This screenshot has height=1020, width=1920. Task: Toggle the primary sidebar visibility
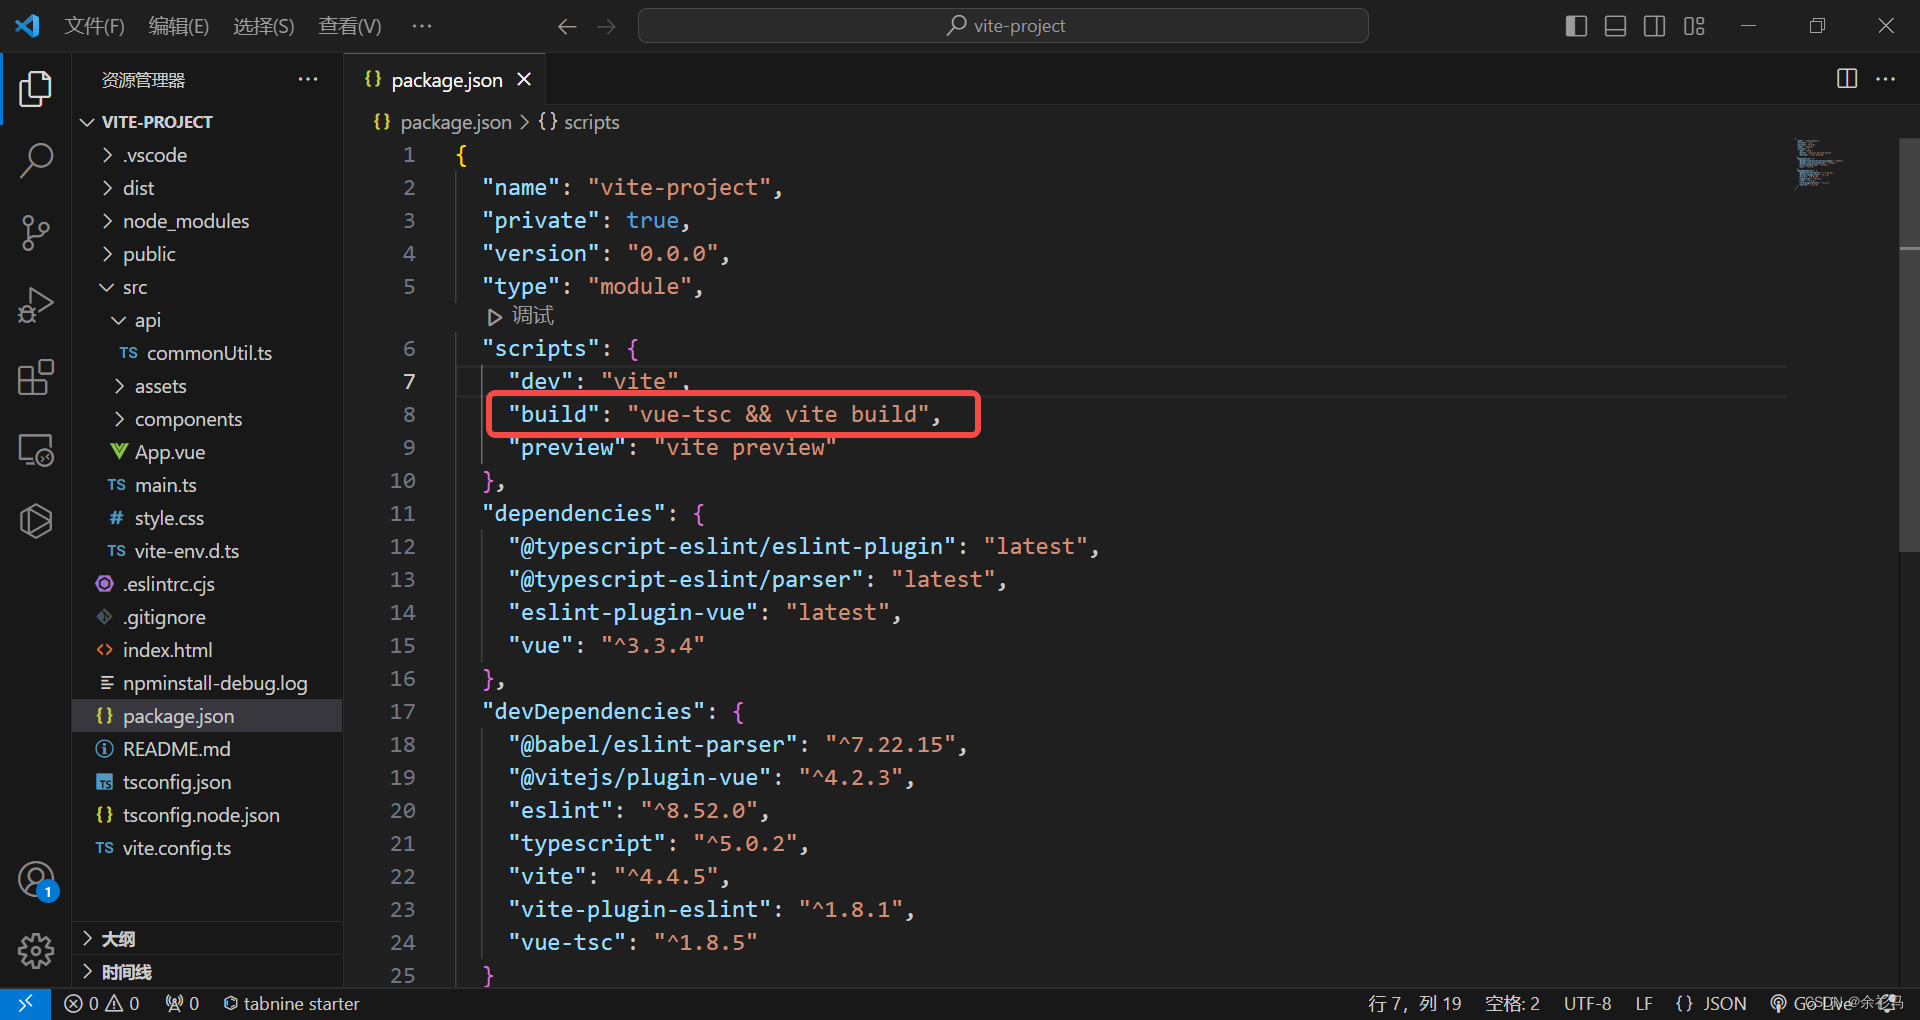coord(1575,26)
